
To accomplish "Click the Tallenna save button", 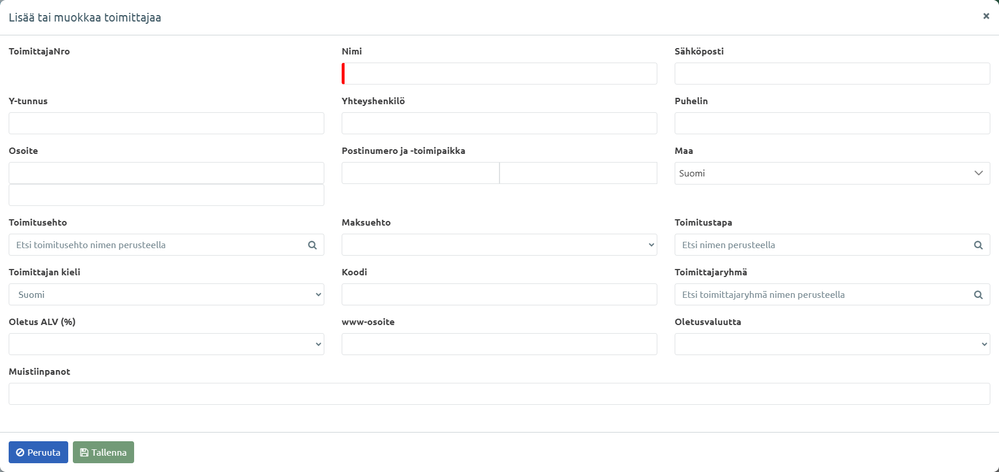I will click(x=103, y=452).
